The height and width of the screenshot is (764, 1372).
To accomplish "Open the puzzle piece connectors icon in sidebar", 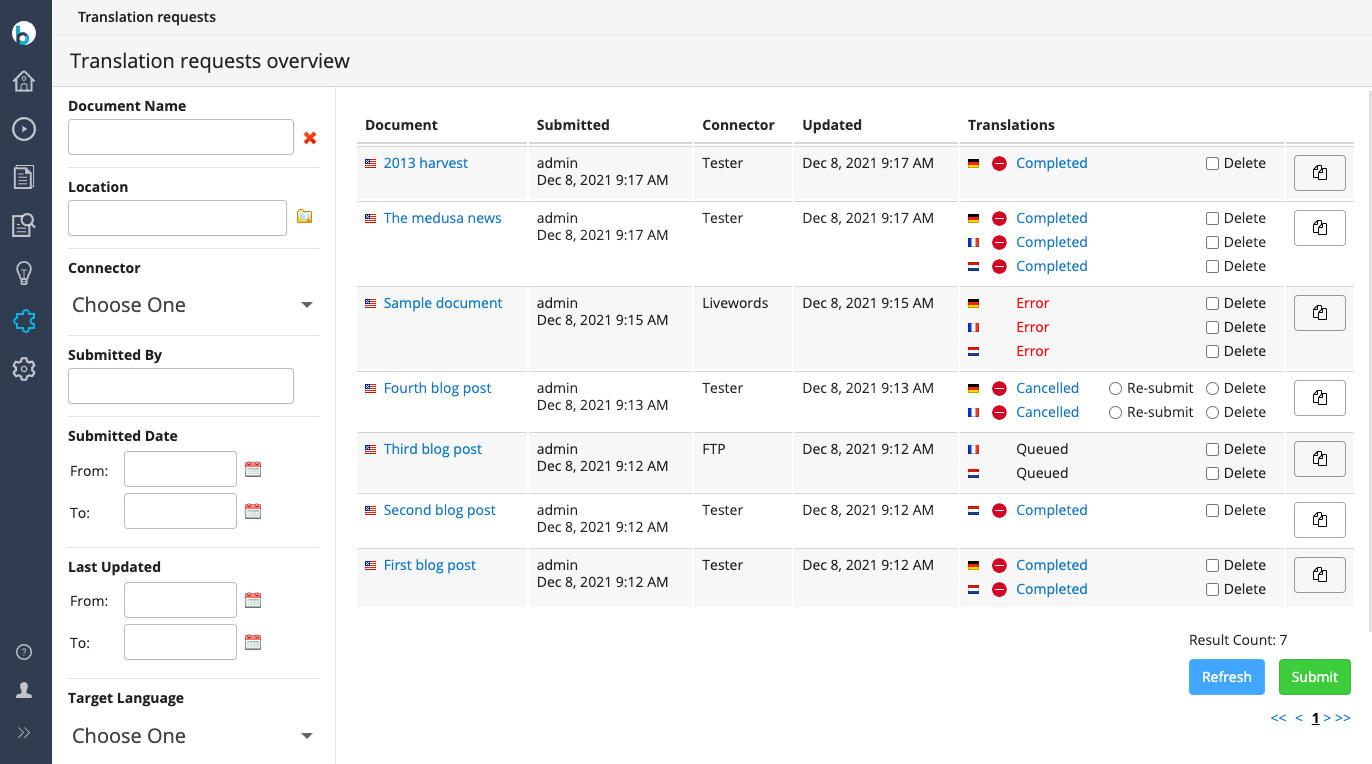I will click(x=24, y=321).
